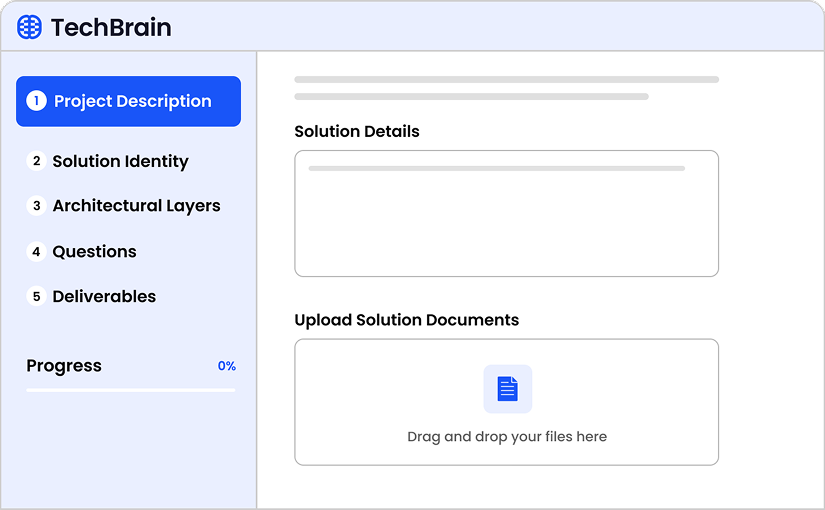The width and height of the screenshot is (825, 510).
Task: Click the step 2 number badge
Action: [x=37, y=161]
